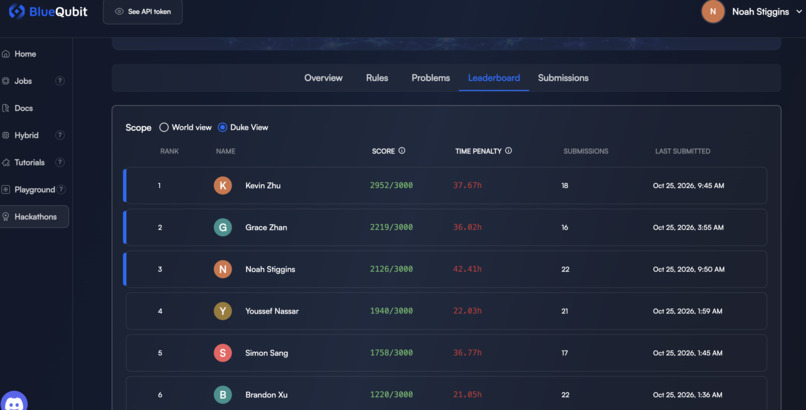Click the name Noah Stiggins in the leaderboard
Image resolution: width=806 pixels, height=410 pixels.
(270, 269)
